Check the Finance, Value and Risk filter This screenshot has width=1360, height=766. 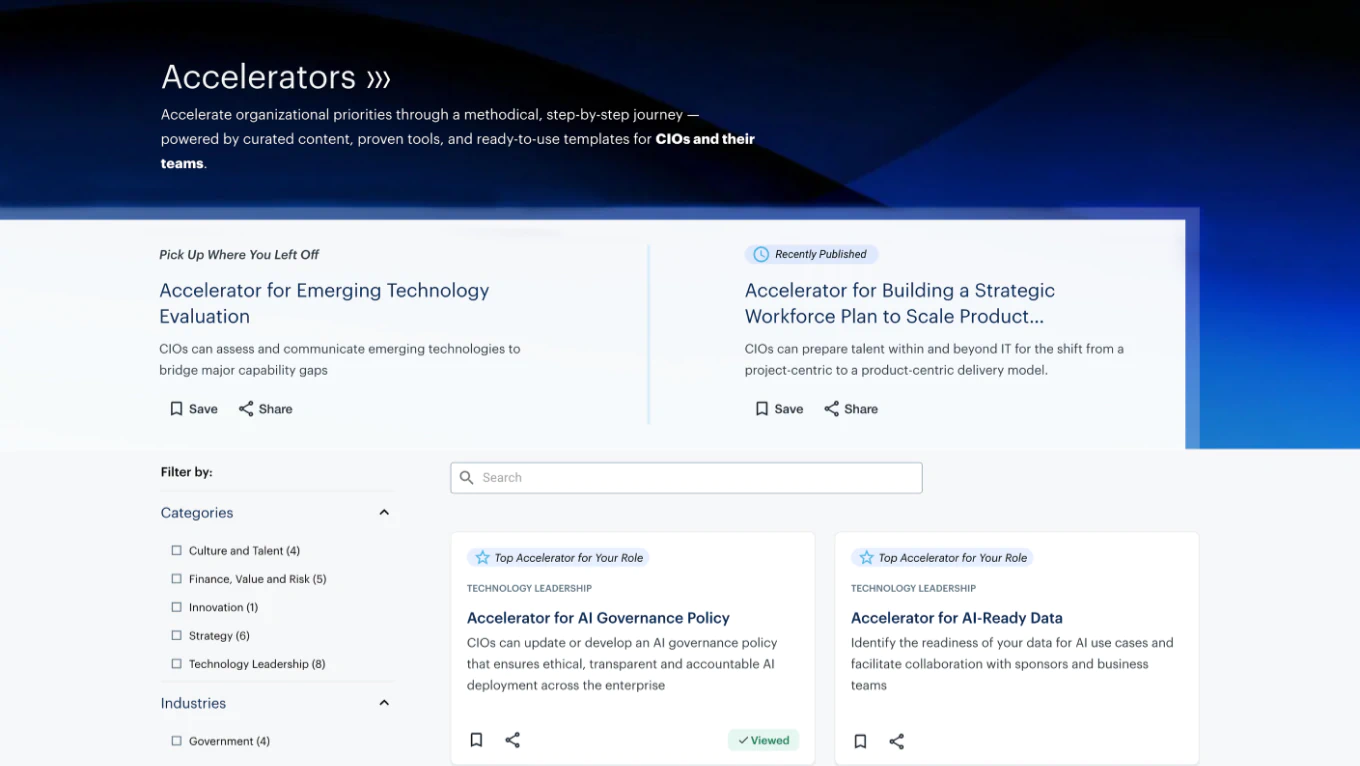[x=176, y=578]
